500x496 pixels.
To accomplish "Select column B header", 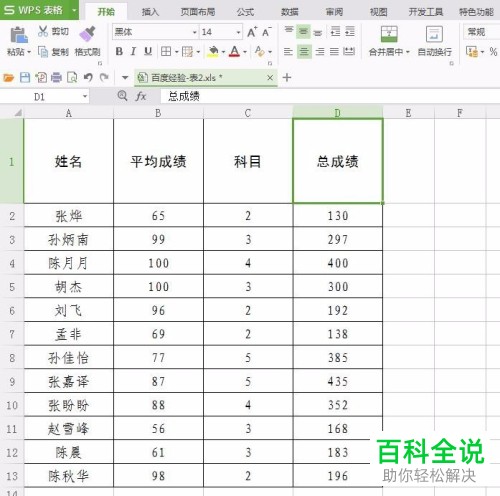I will click(x=158, y=113).
